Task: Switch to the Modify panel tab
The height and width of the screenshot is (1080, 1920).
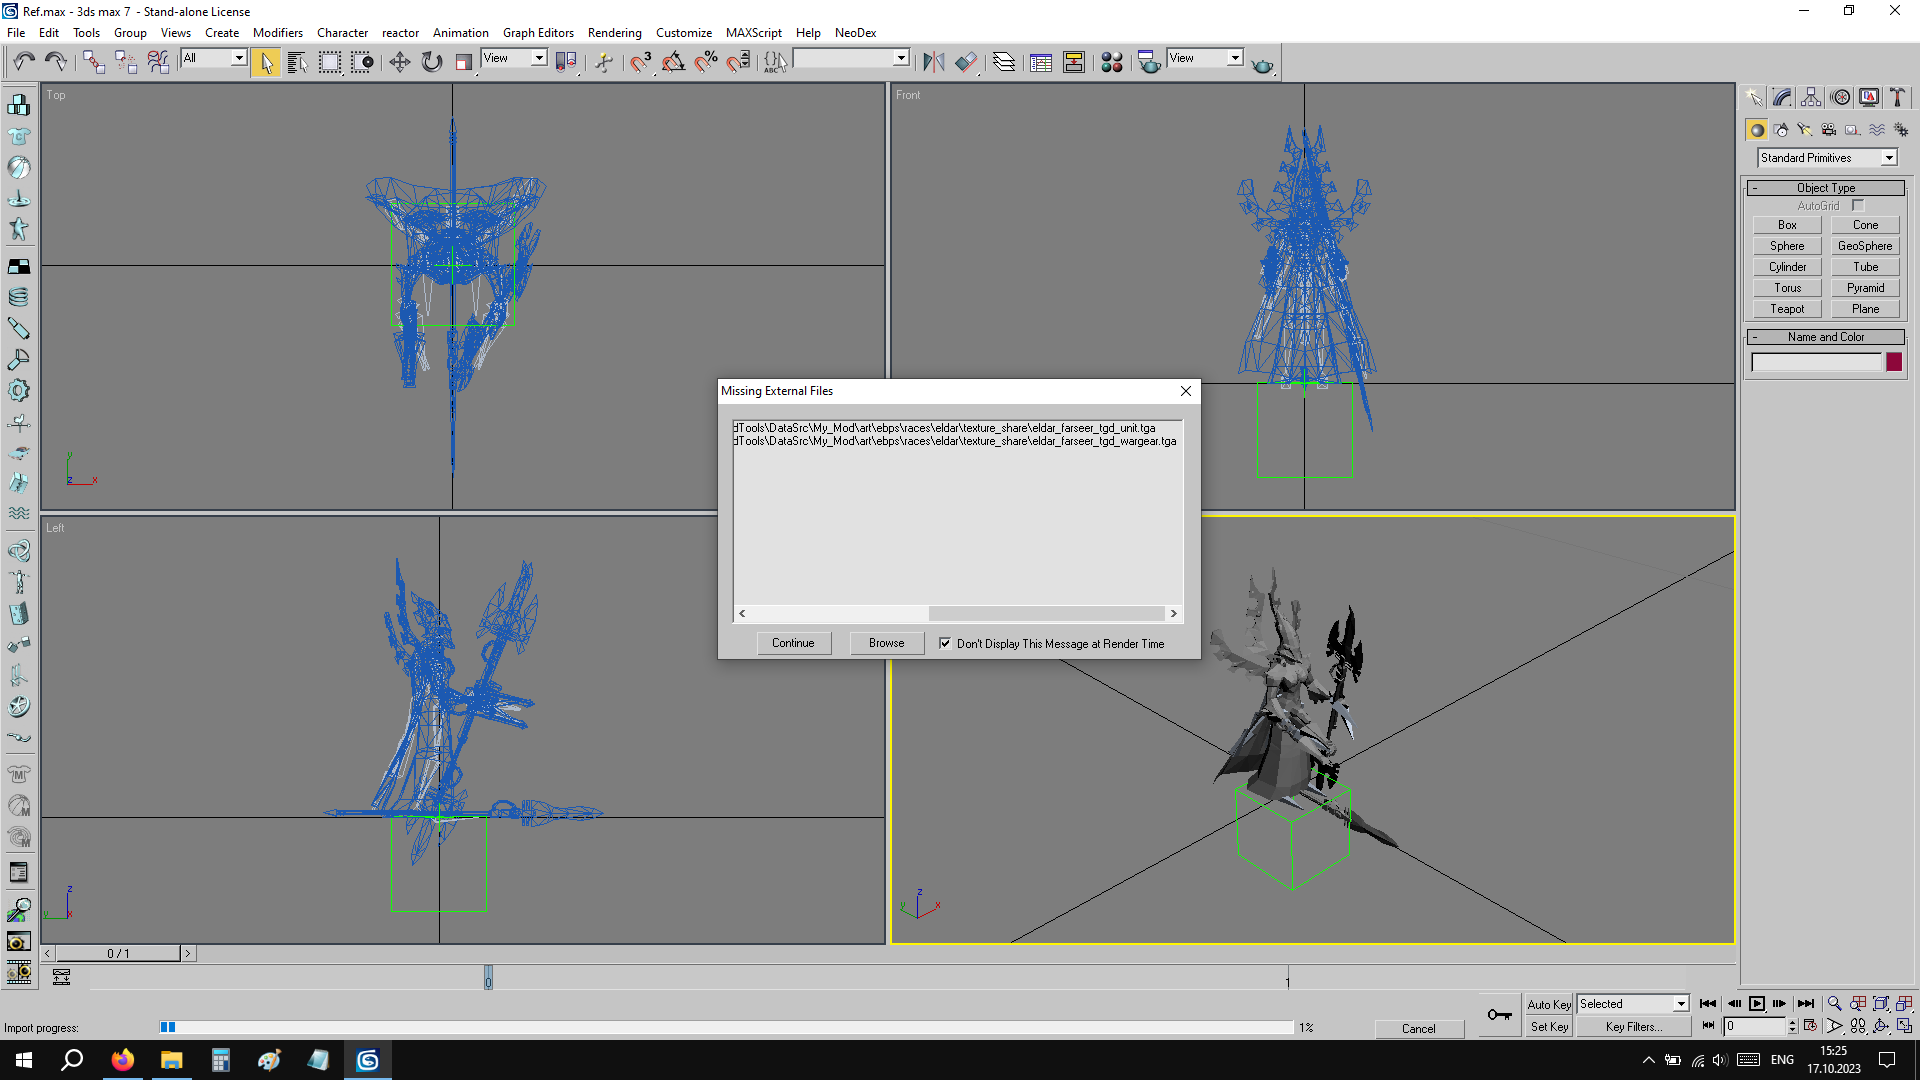Action: 1782,97
